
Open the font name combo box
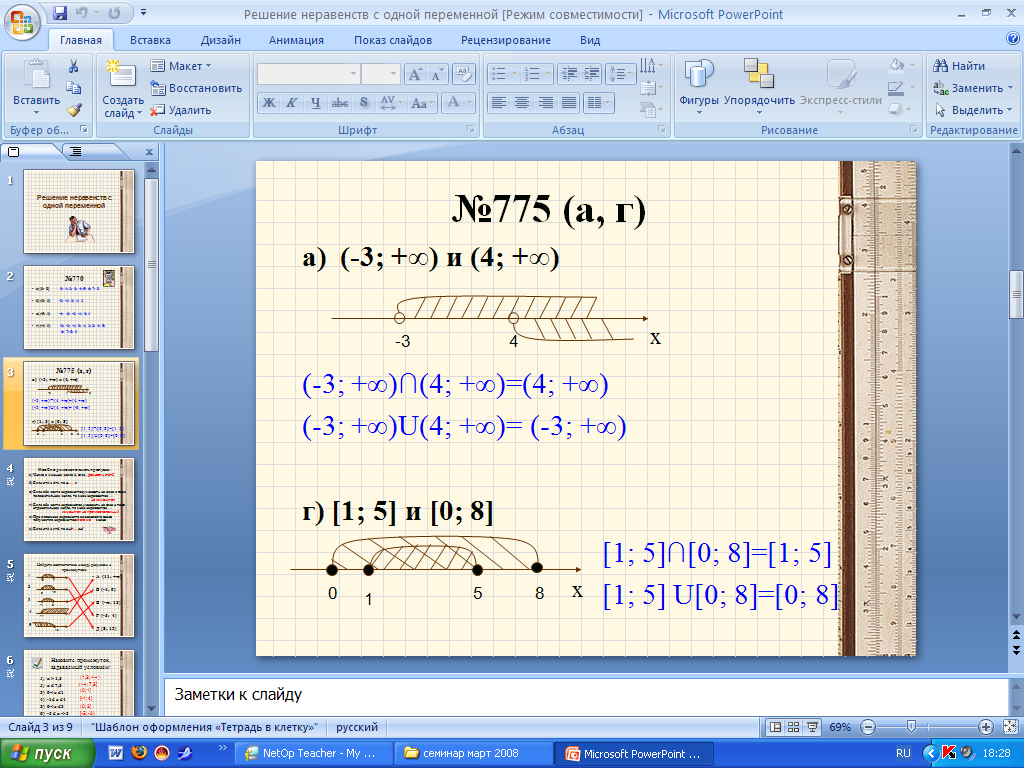[x=308, y=74]
